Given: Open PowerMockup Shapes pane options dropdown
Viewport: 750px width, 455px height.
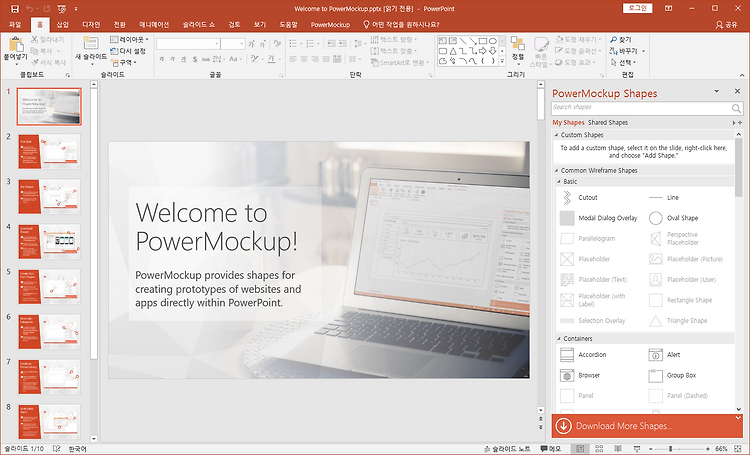Looking at the screenshot, I should click(x=717, y=91).
